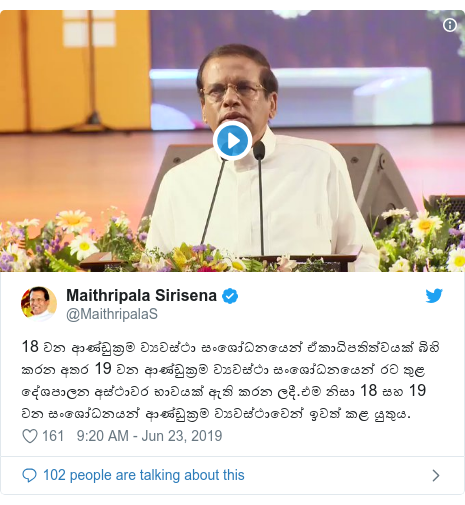Expand conversation with right chevron arrow
465x505 pixels.
(x=436, y=476)
